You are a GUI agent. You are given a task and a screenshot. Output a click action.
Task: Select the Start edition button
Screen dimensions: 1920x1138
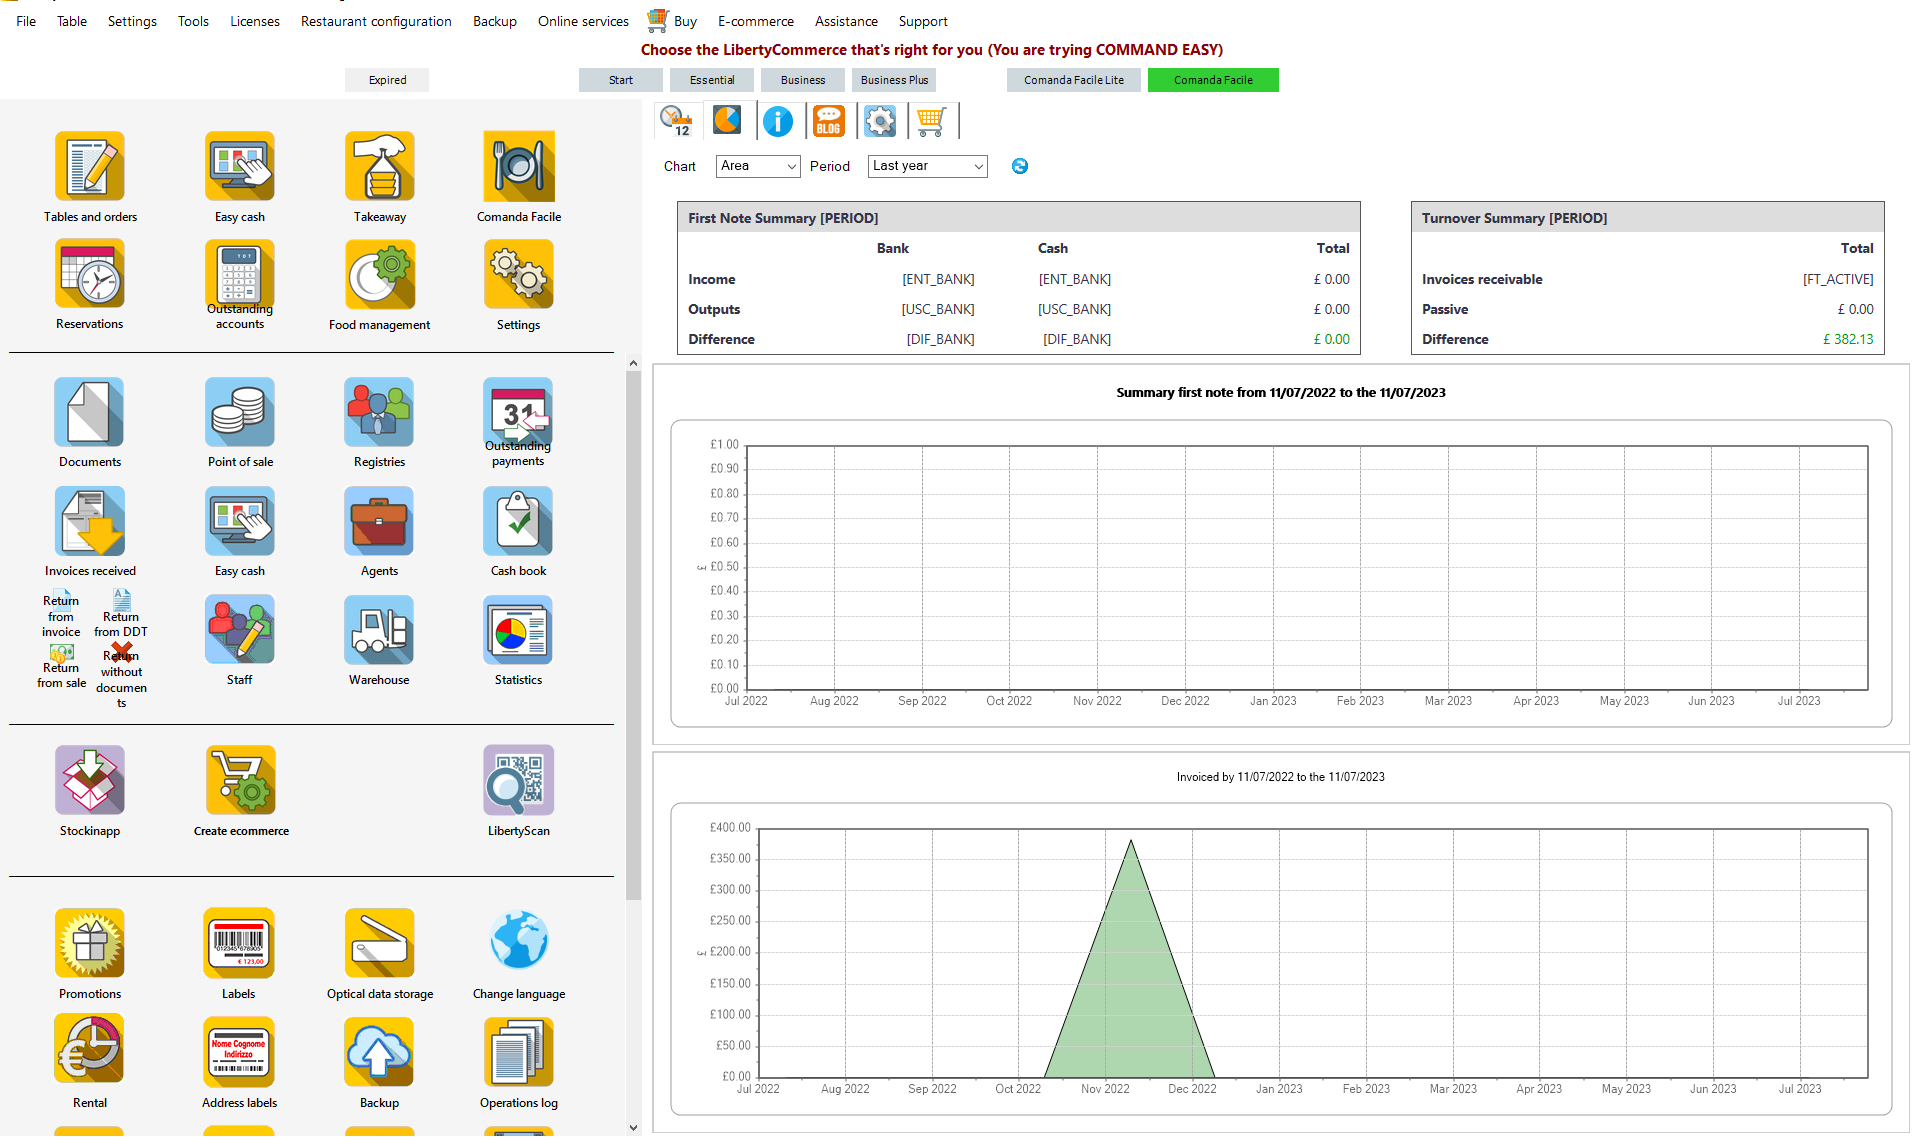(x=621, y=80)
